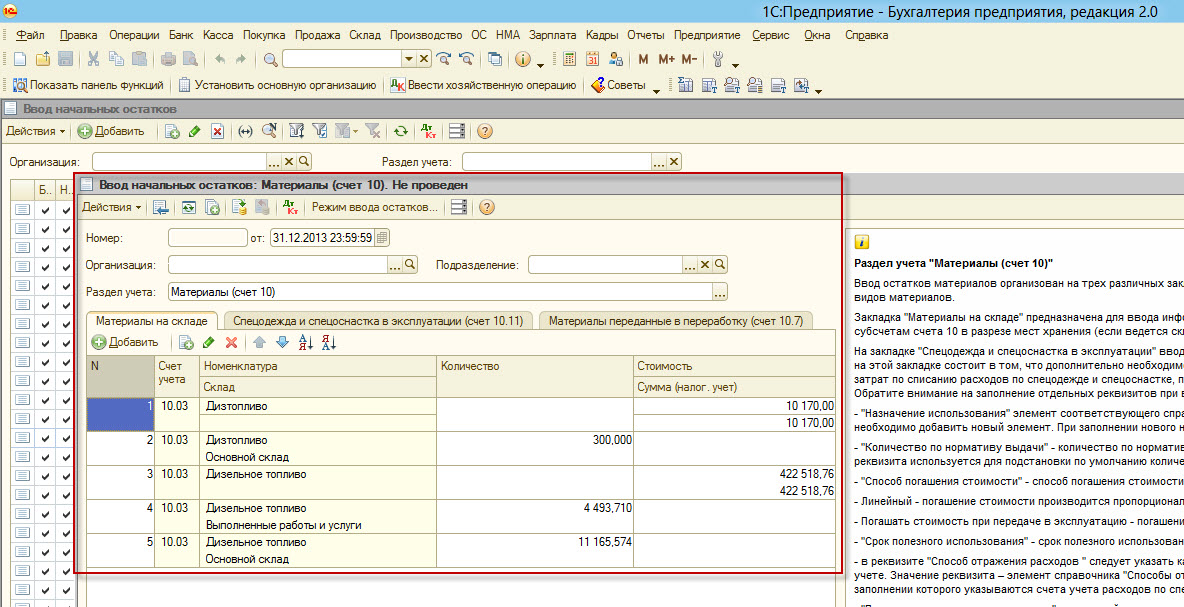Expand the main toolbar search combo box

click(408, 60)
